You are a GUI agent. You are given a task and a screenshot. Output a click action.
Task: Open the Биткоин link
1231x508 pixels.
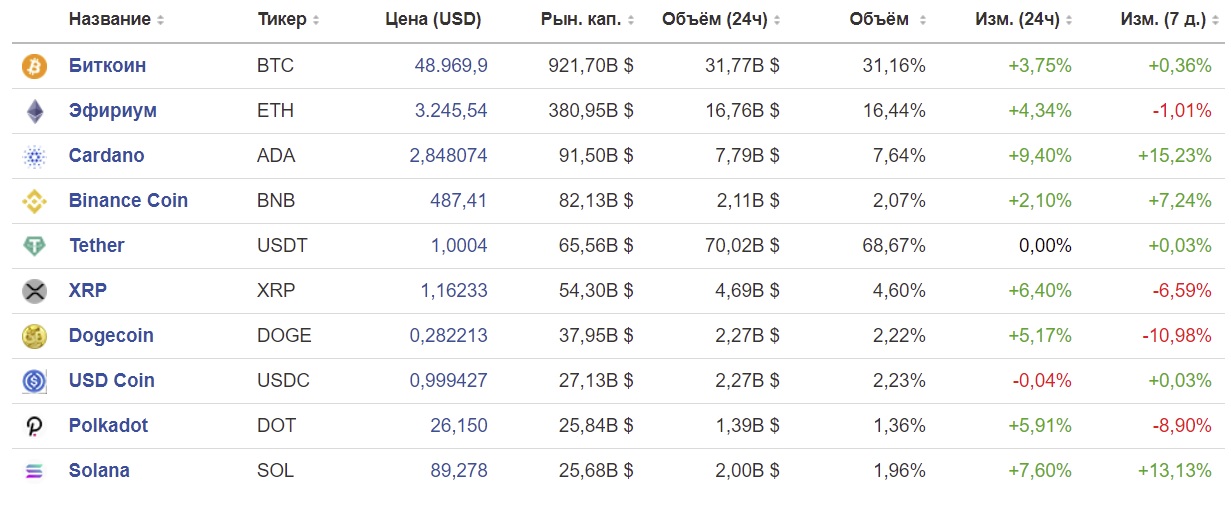click(107, 66)
